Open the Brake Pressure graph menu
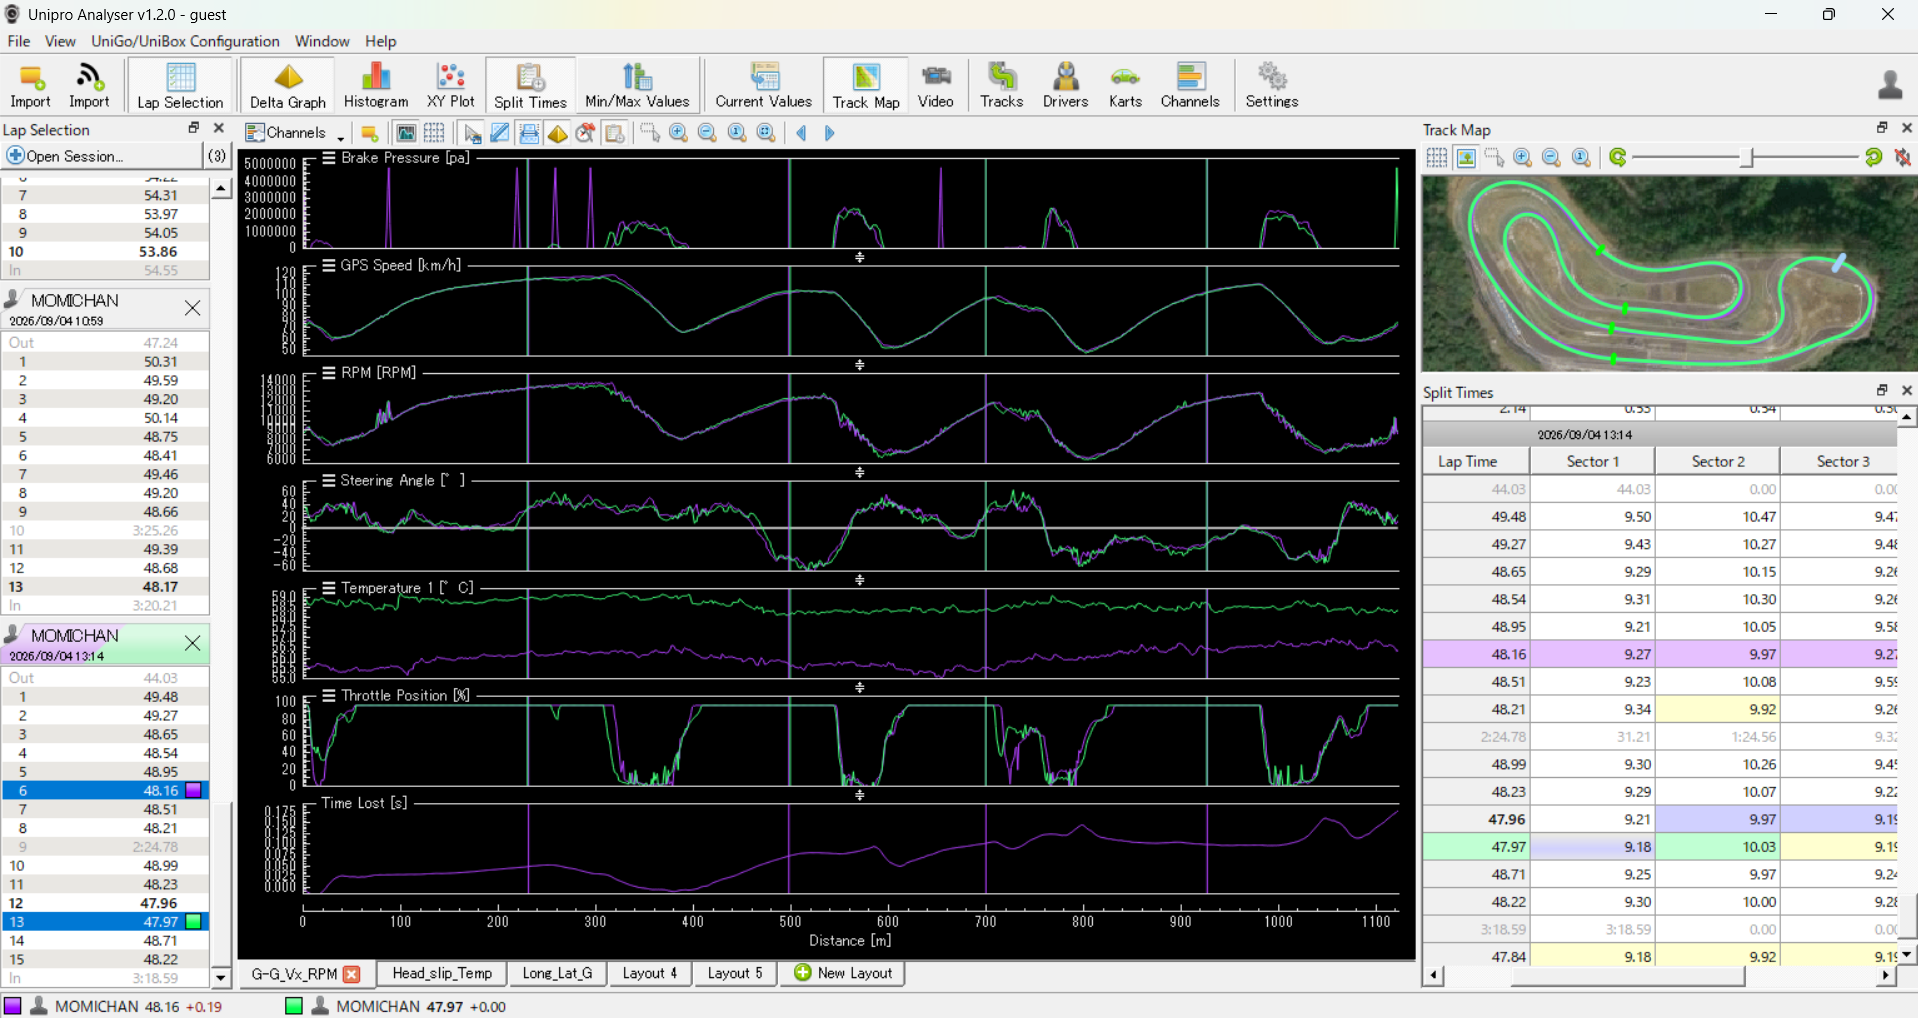This screenshot has height=1018, width=1918. tap(329, 158)
